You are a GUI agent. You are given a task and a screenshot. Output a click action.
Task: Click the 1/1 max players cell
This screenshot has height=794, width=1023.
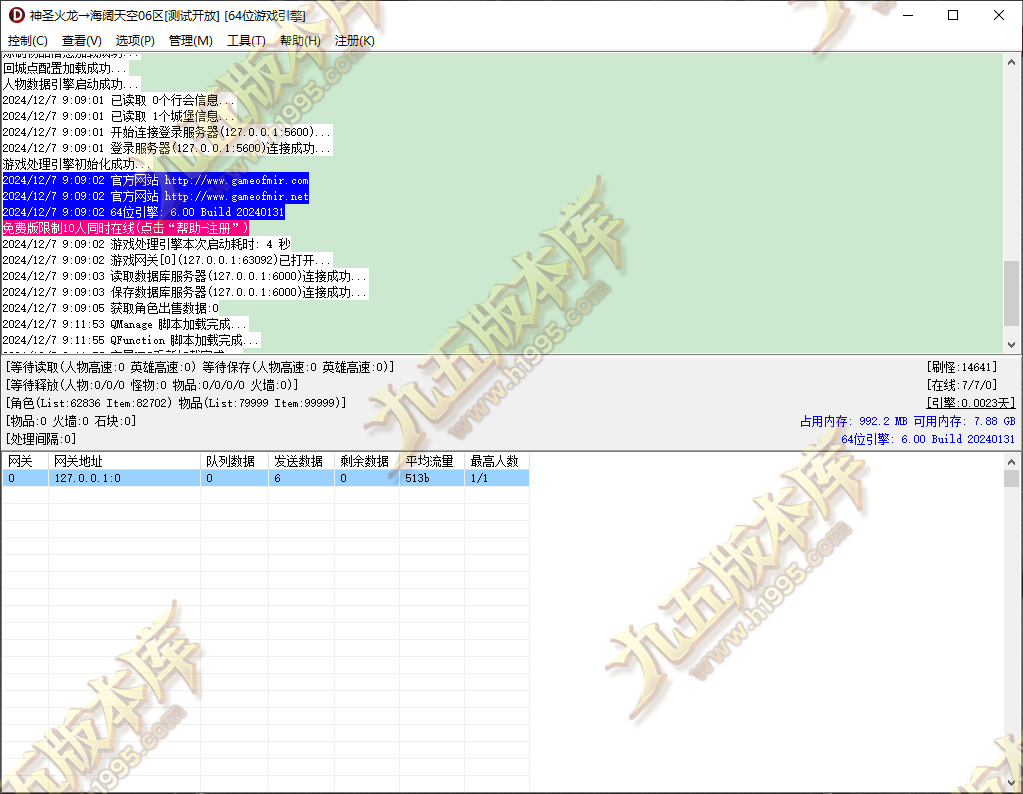coord(496,478)
